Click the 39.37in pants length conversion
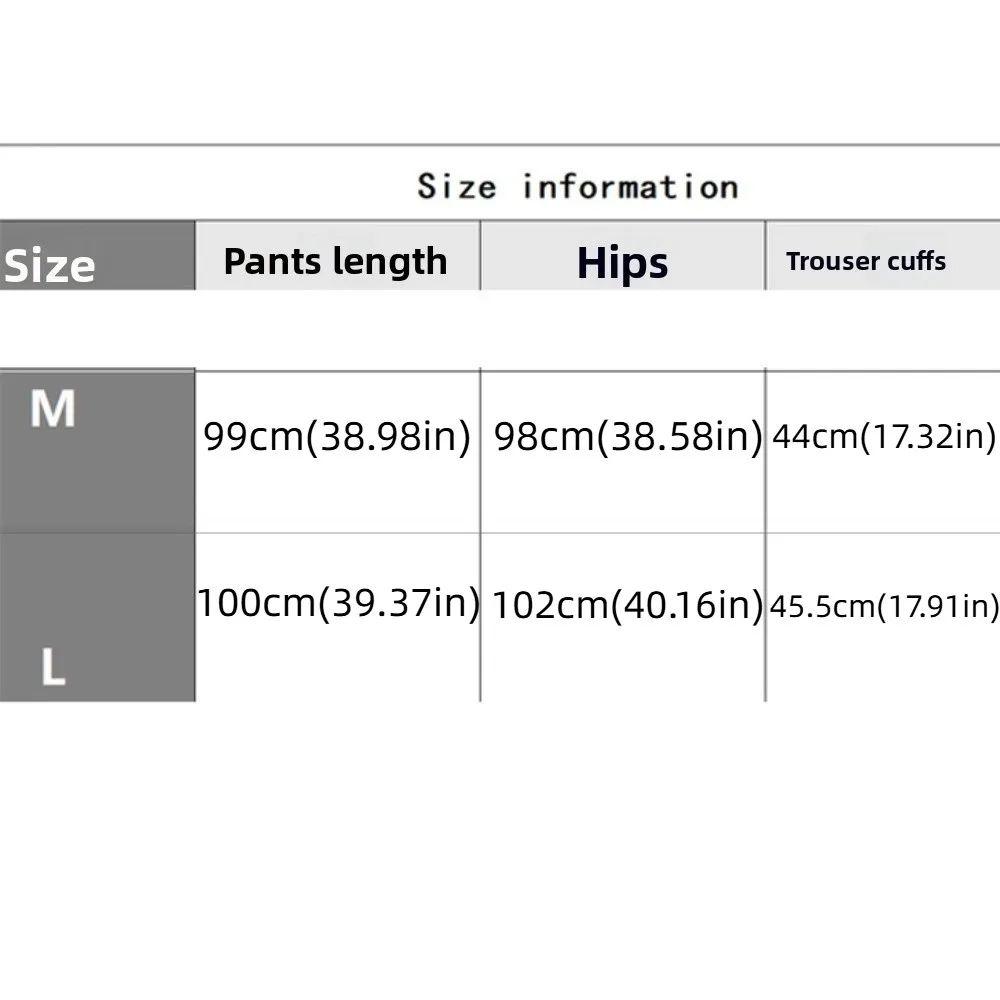Screen dimensions: 1000x1000 pos(398,603)
